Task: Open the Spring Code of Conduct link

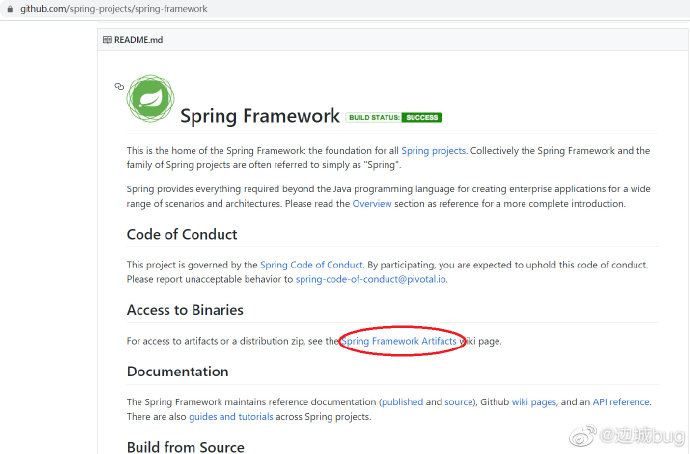Action: point(311,265)
